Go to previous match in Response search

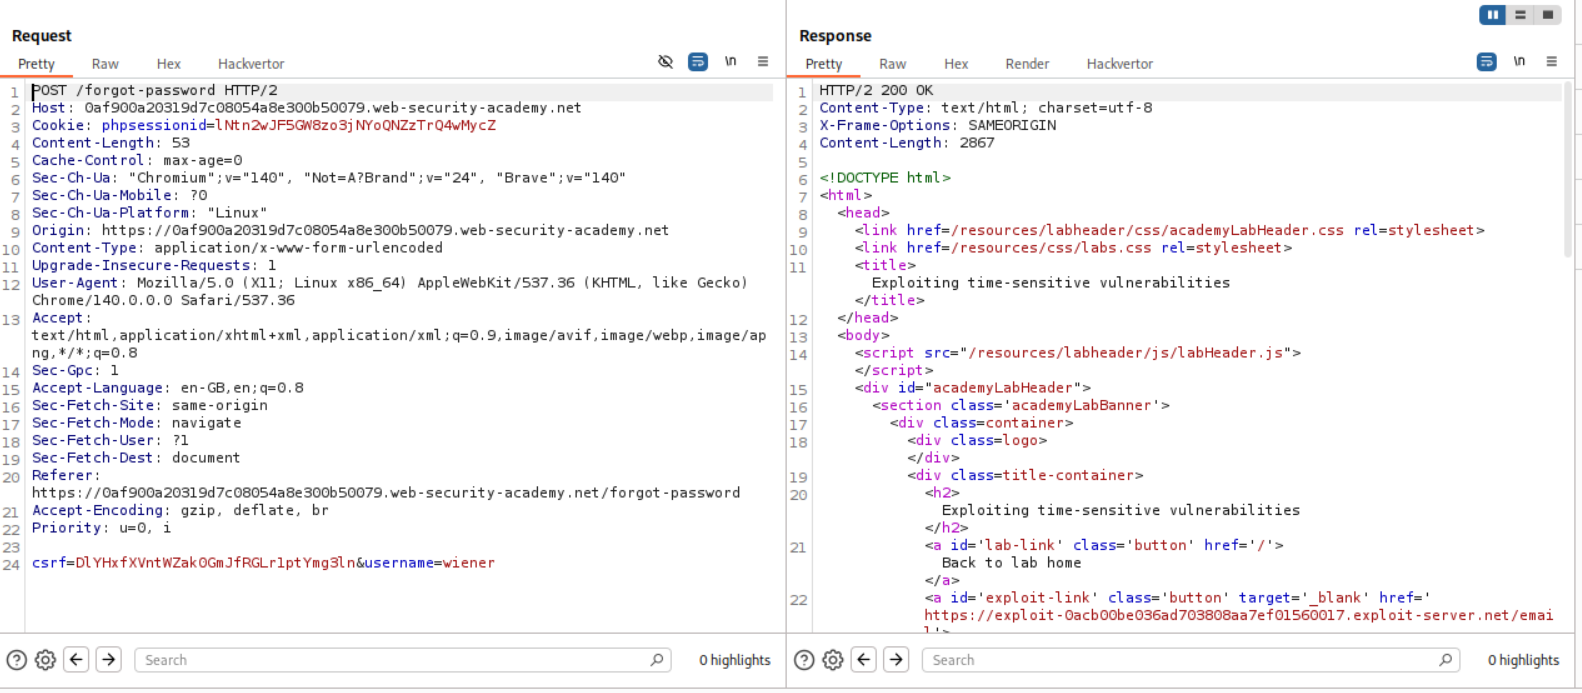click(865, 660)
